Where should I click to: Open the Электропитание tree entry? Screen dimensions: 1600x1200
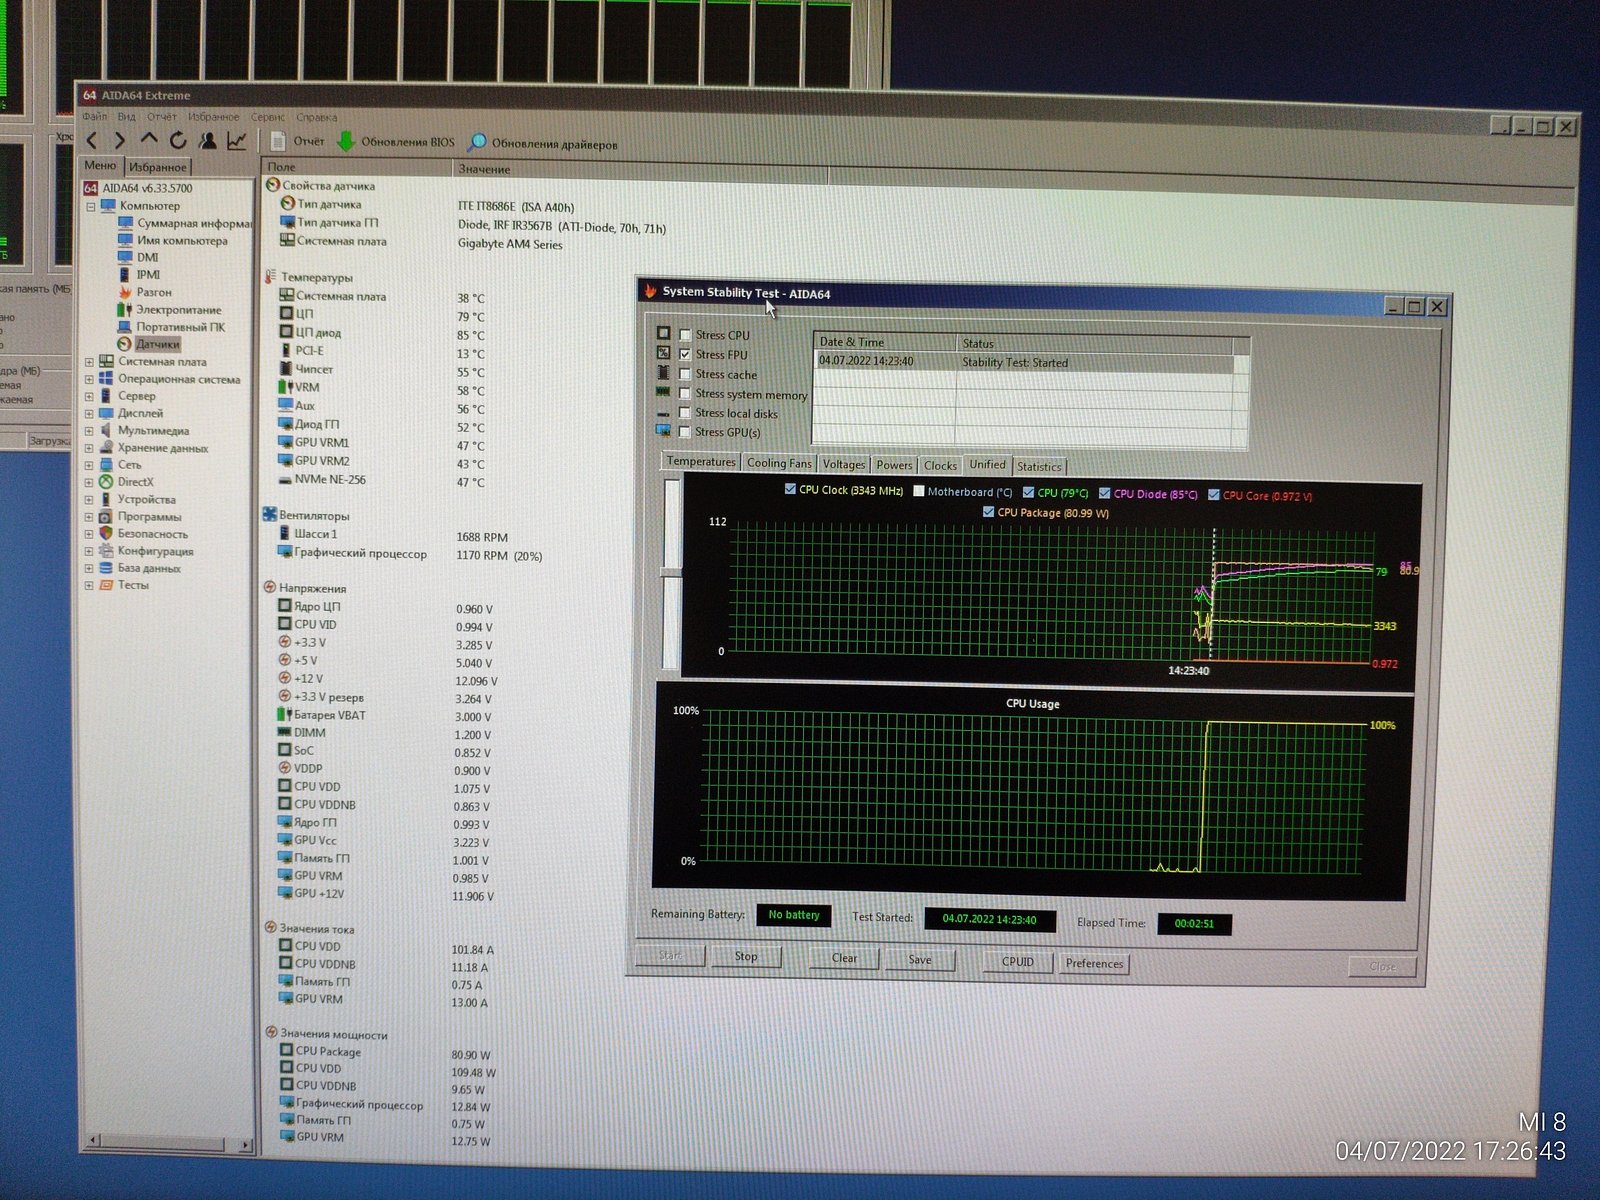[x=169, y=310]
